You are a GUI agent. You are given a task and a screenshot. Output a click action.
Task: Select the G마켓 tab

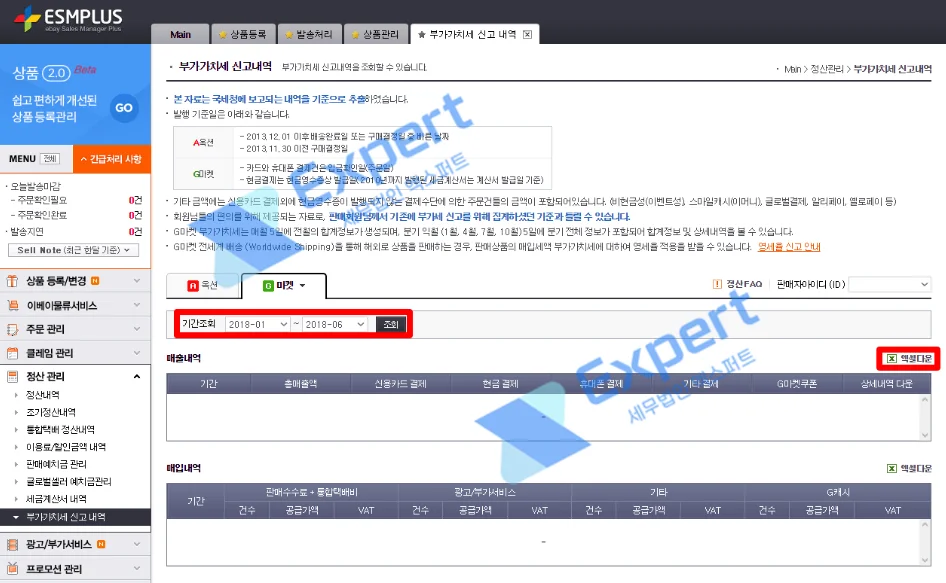coord(284,285)
